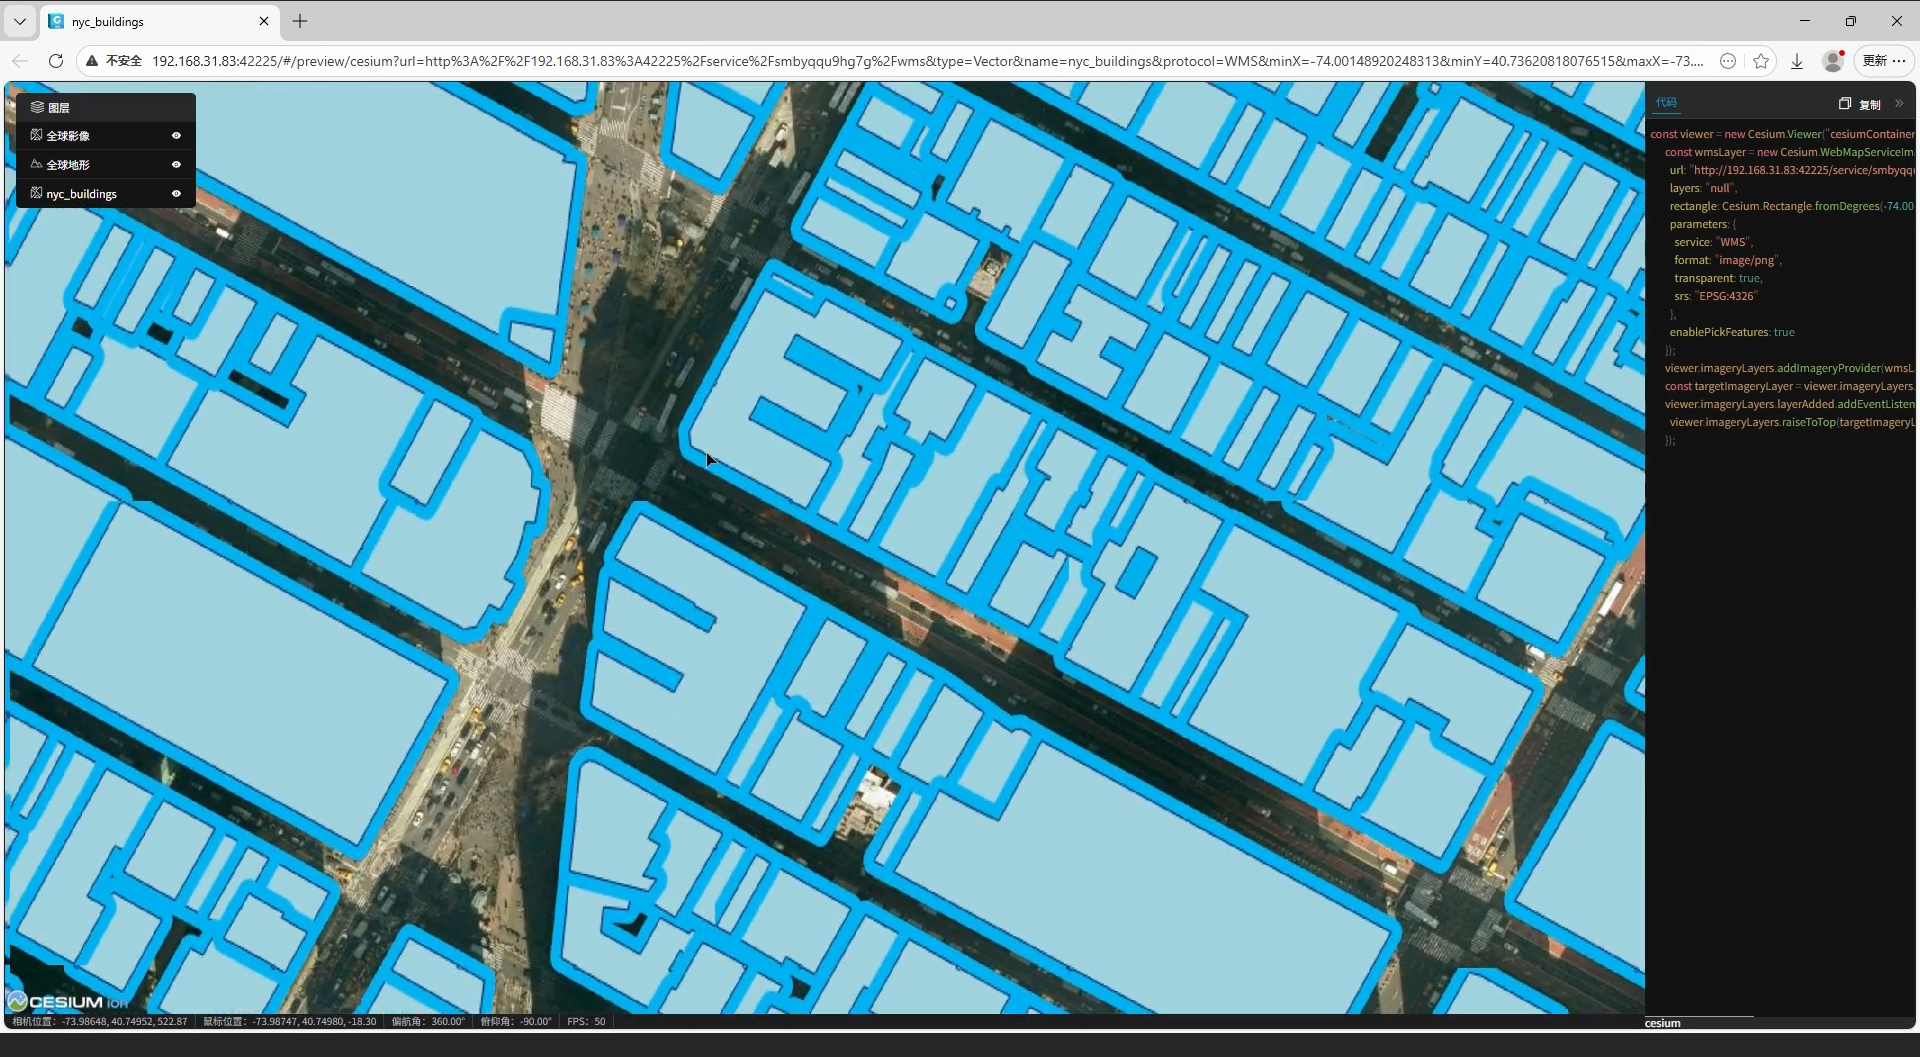Open the address bar more-options ellipsis
Image resolution: width=1920 pixels, height=1057 pixels.
1727,61
